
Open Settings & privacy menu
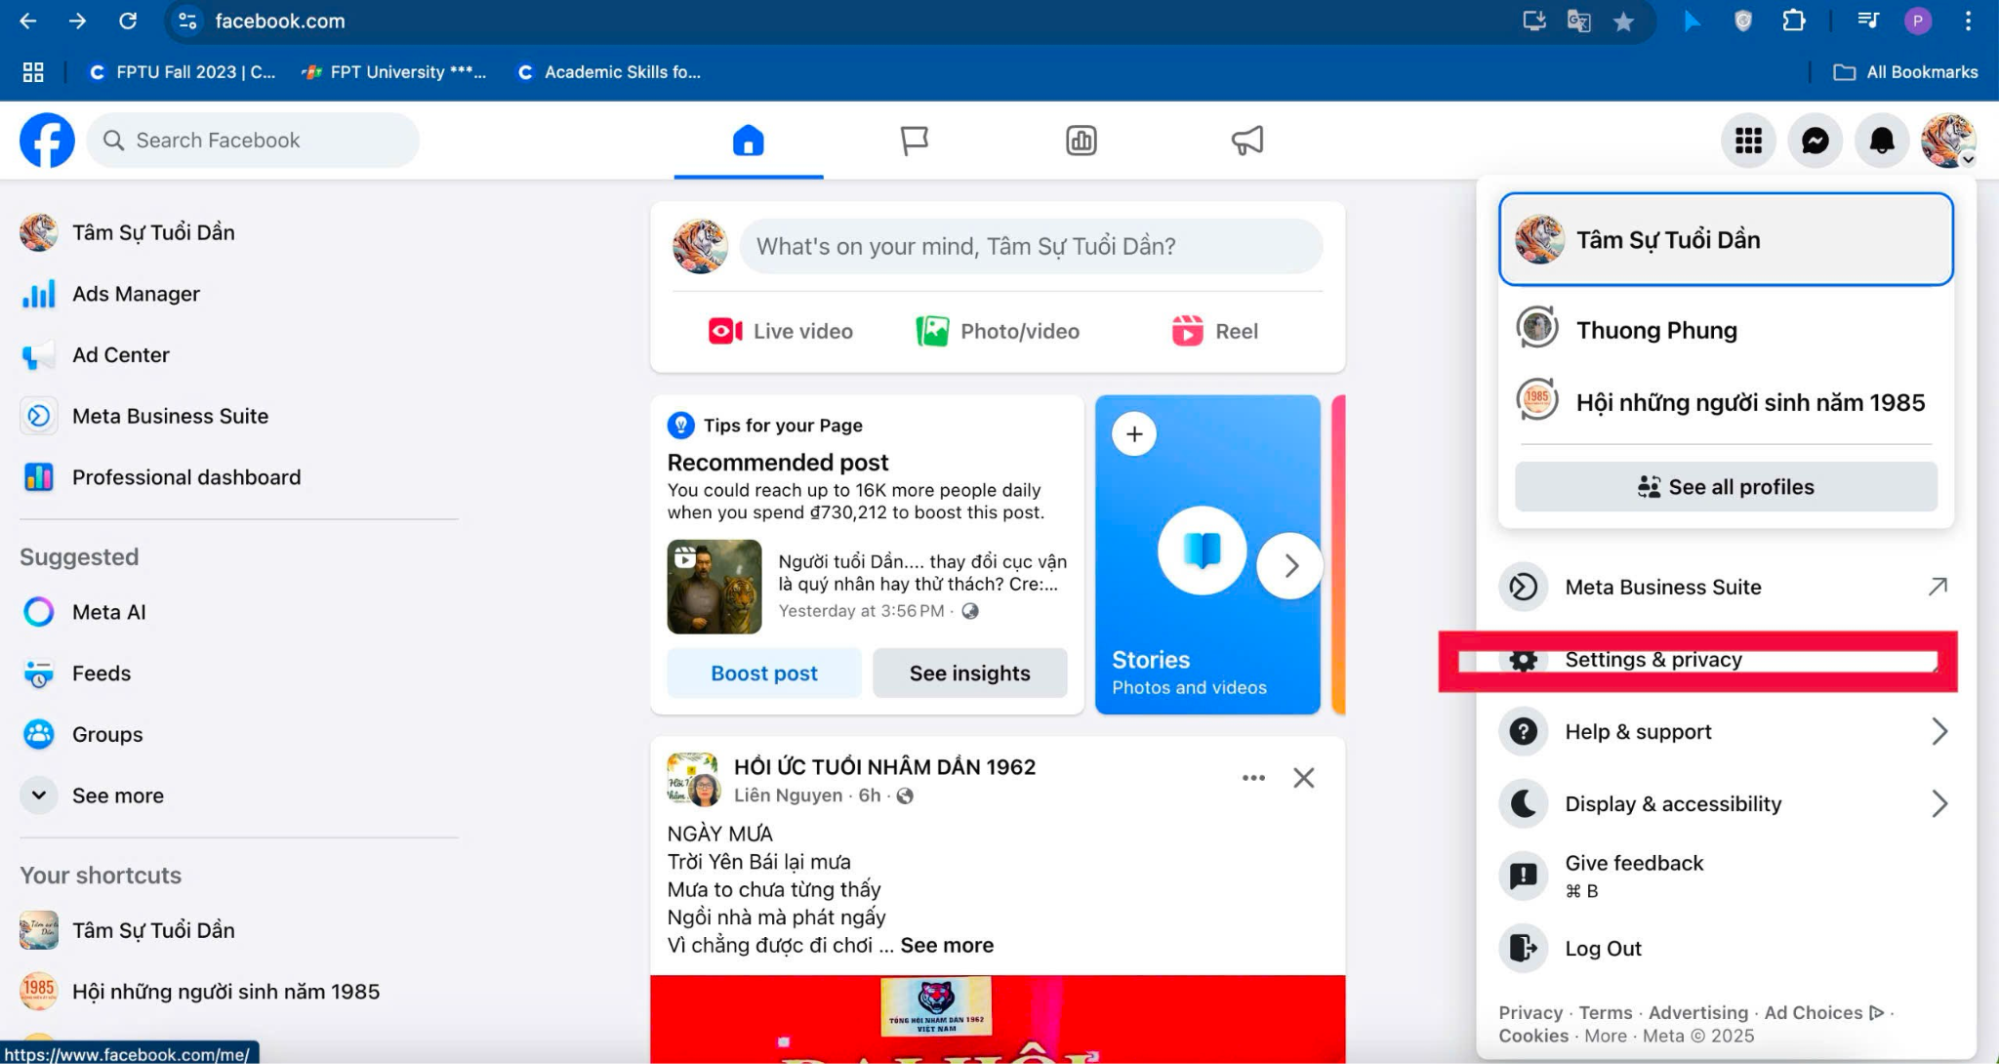(x=1725, y=660)
